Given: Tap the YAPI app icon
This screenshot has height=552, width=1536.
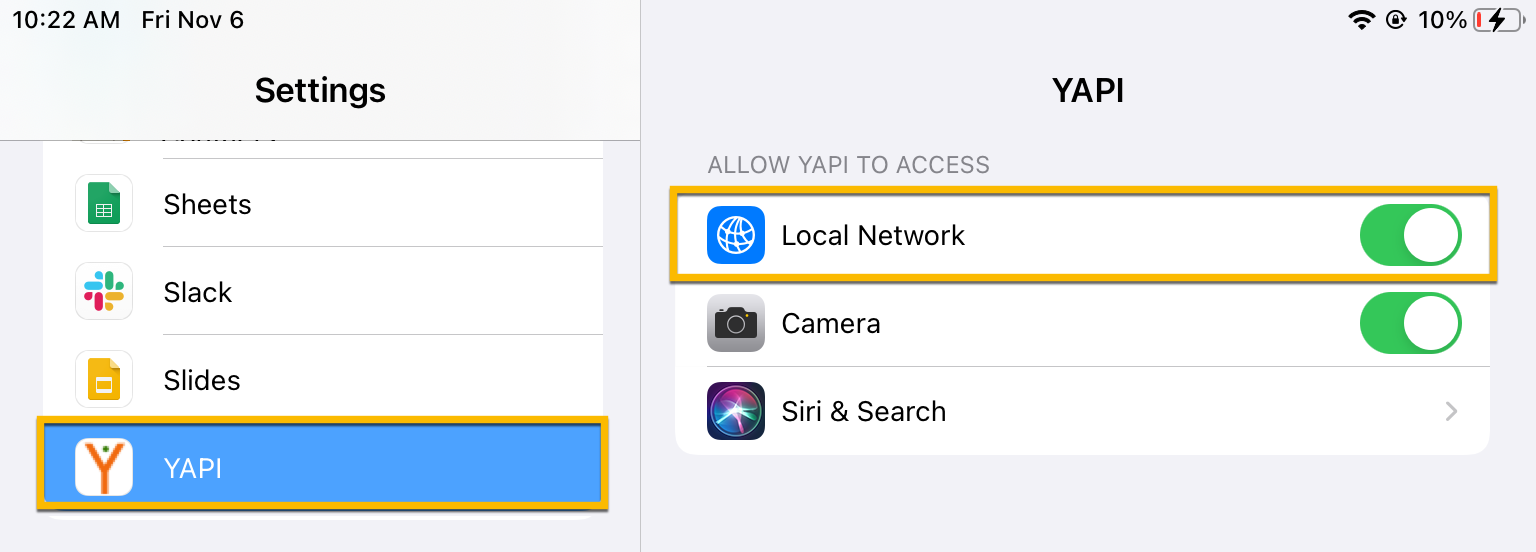Looking at the screenshot, I should (104, 467).
